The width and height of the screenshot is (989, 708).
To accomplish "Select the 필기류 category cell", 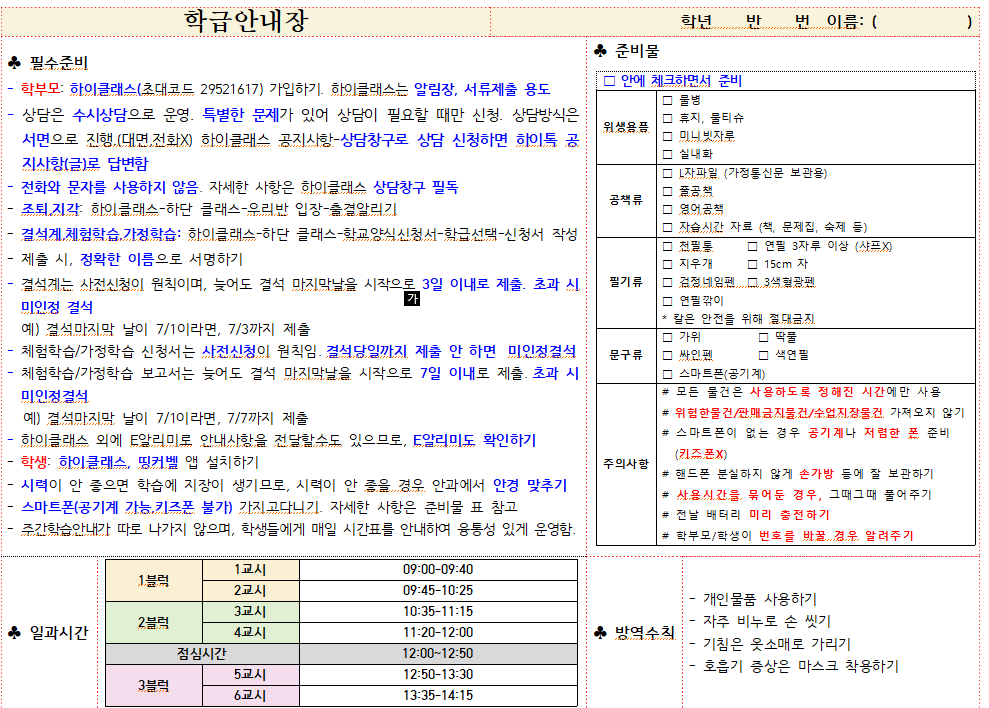I will click(626, 282).
